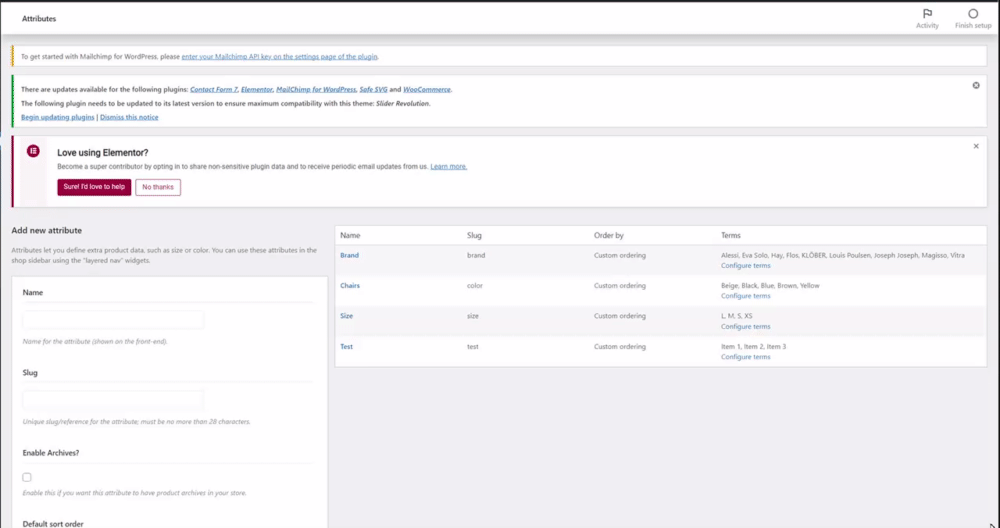Configure terms for the Size attribute

745,327
